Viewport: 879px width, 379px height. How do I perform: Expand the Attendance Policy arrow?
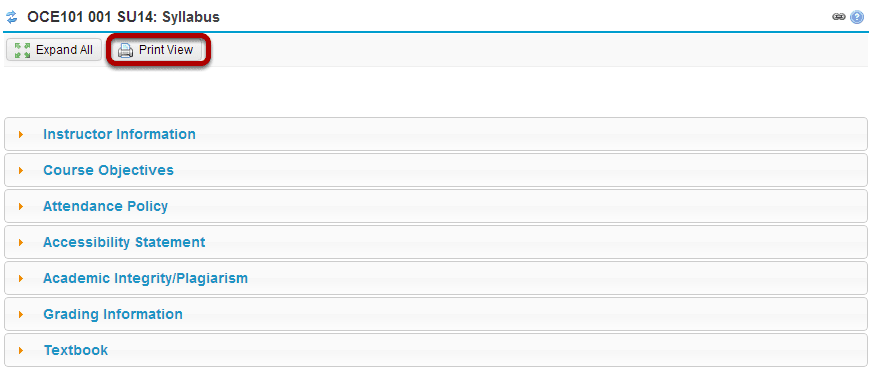21,206
